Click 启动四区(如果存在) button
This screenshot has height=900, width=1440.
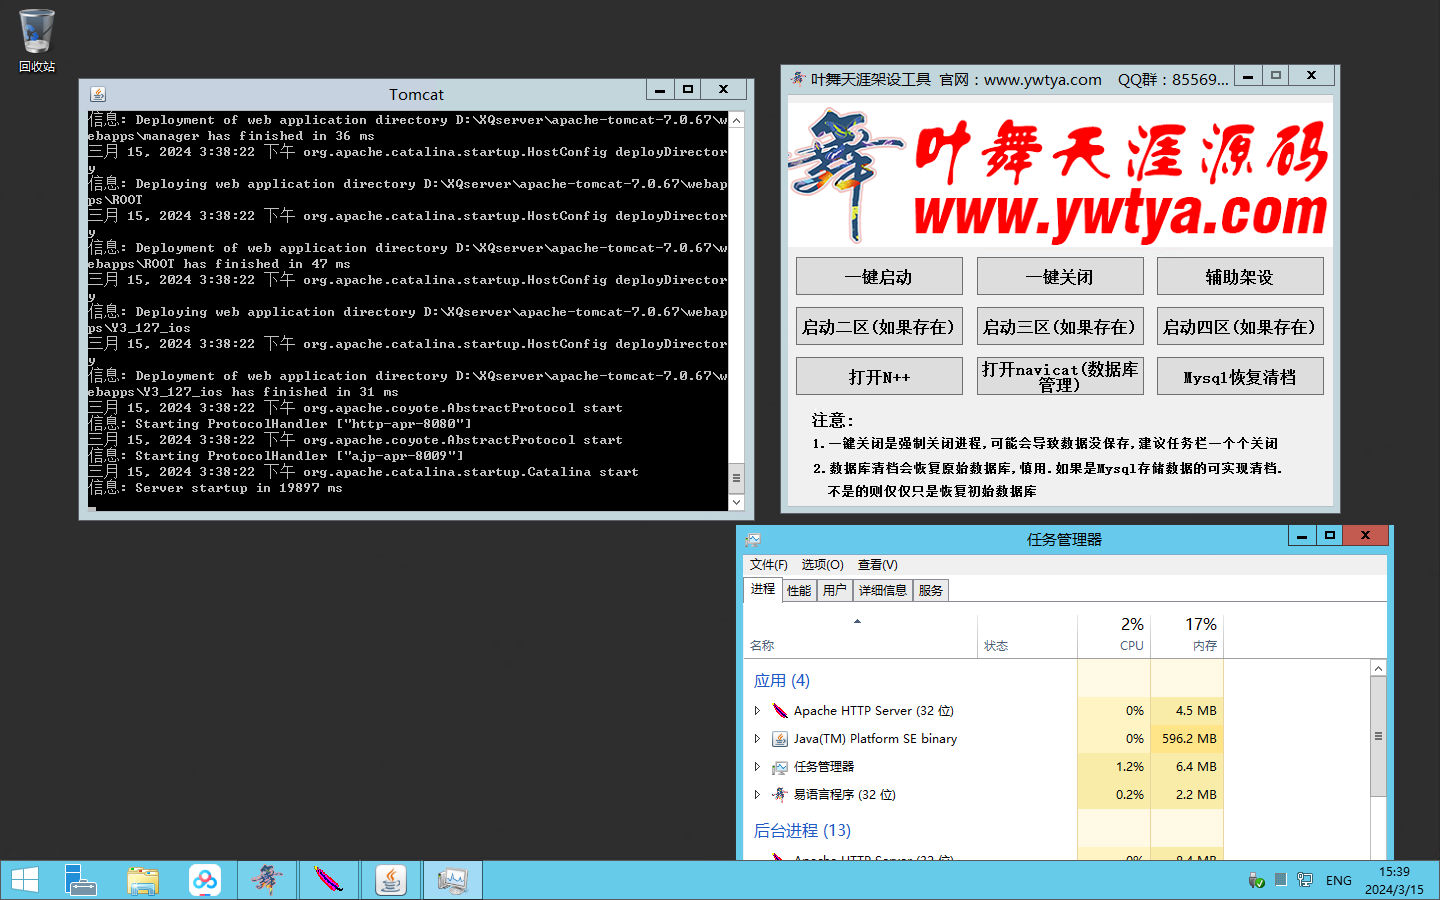pos(1240,327)
